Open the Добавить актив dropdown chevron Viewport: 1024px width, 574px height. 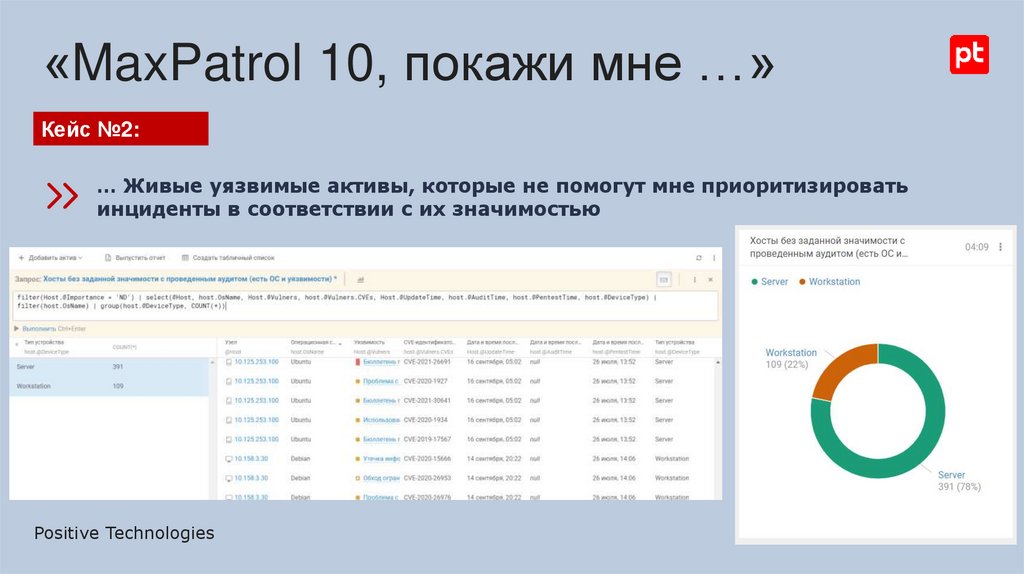point(80,258)
